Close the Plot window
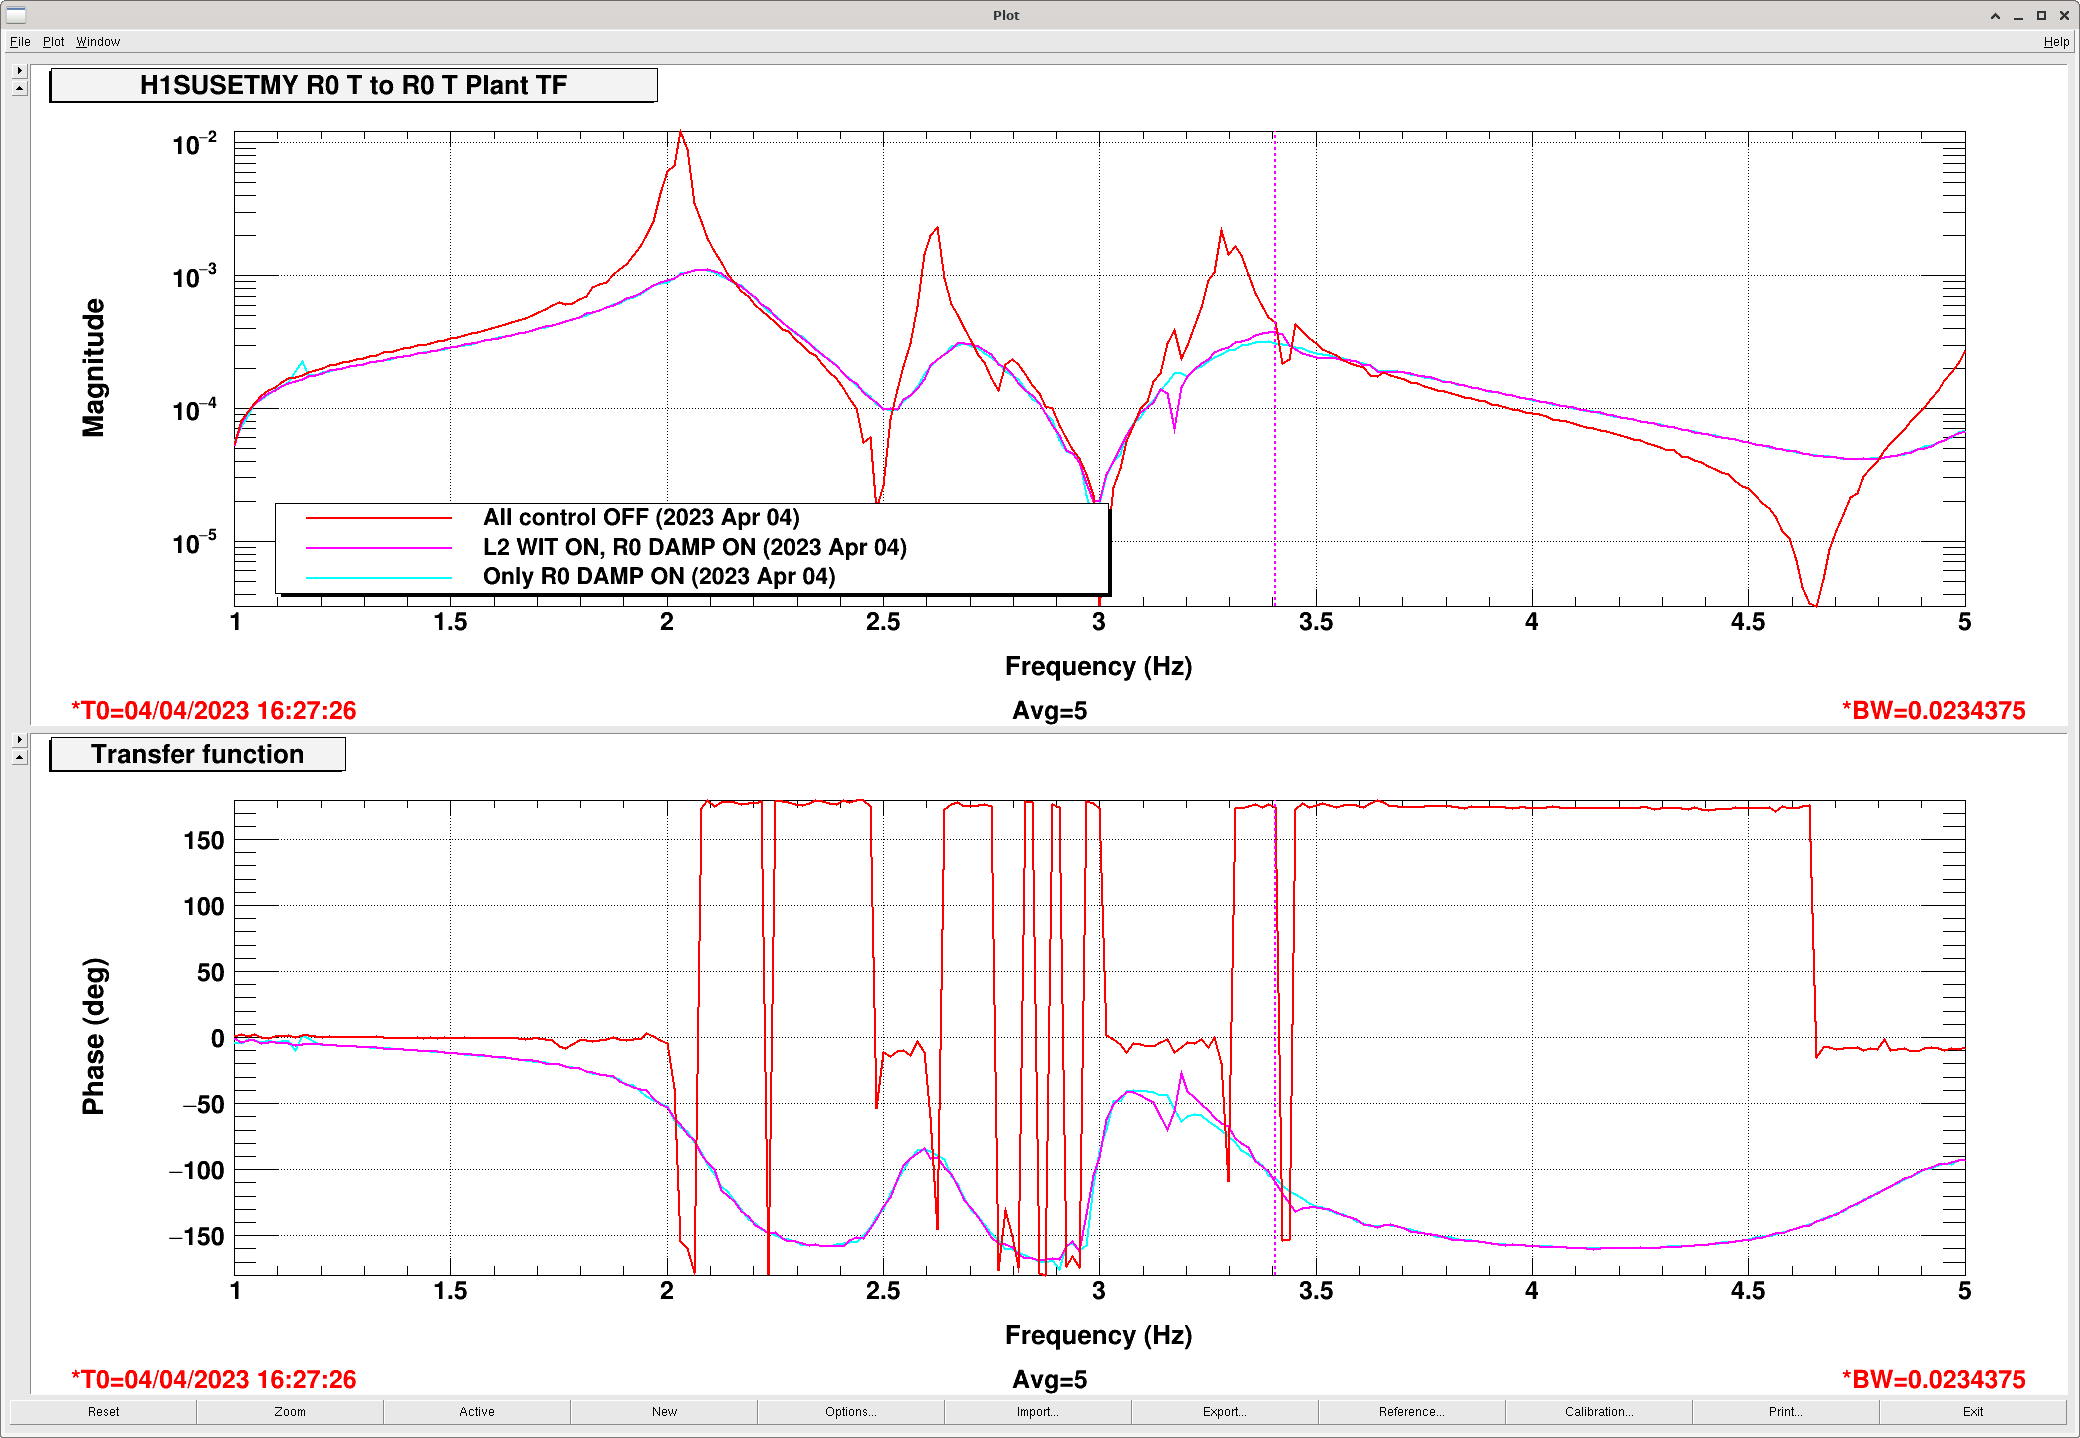The image size is (2080, 1438). [2064, 15]
